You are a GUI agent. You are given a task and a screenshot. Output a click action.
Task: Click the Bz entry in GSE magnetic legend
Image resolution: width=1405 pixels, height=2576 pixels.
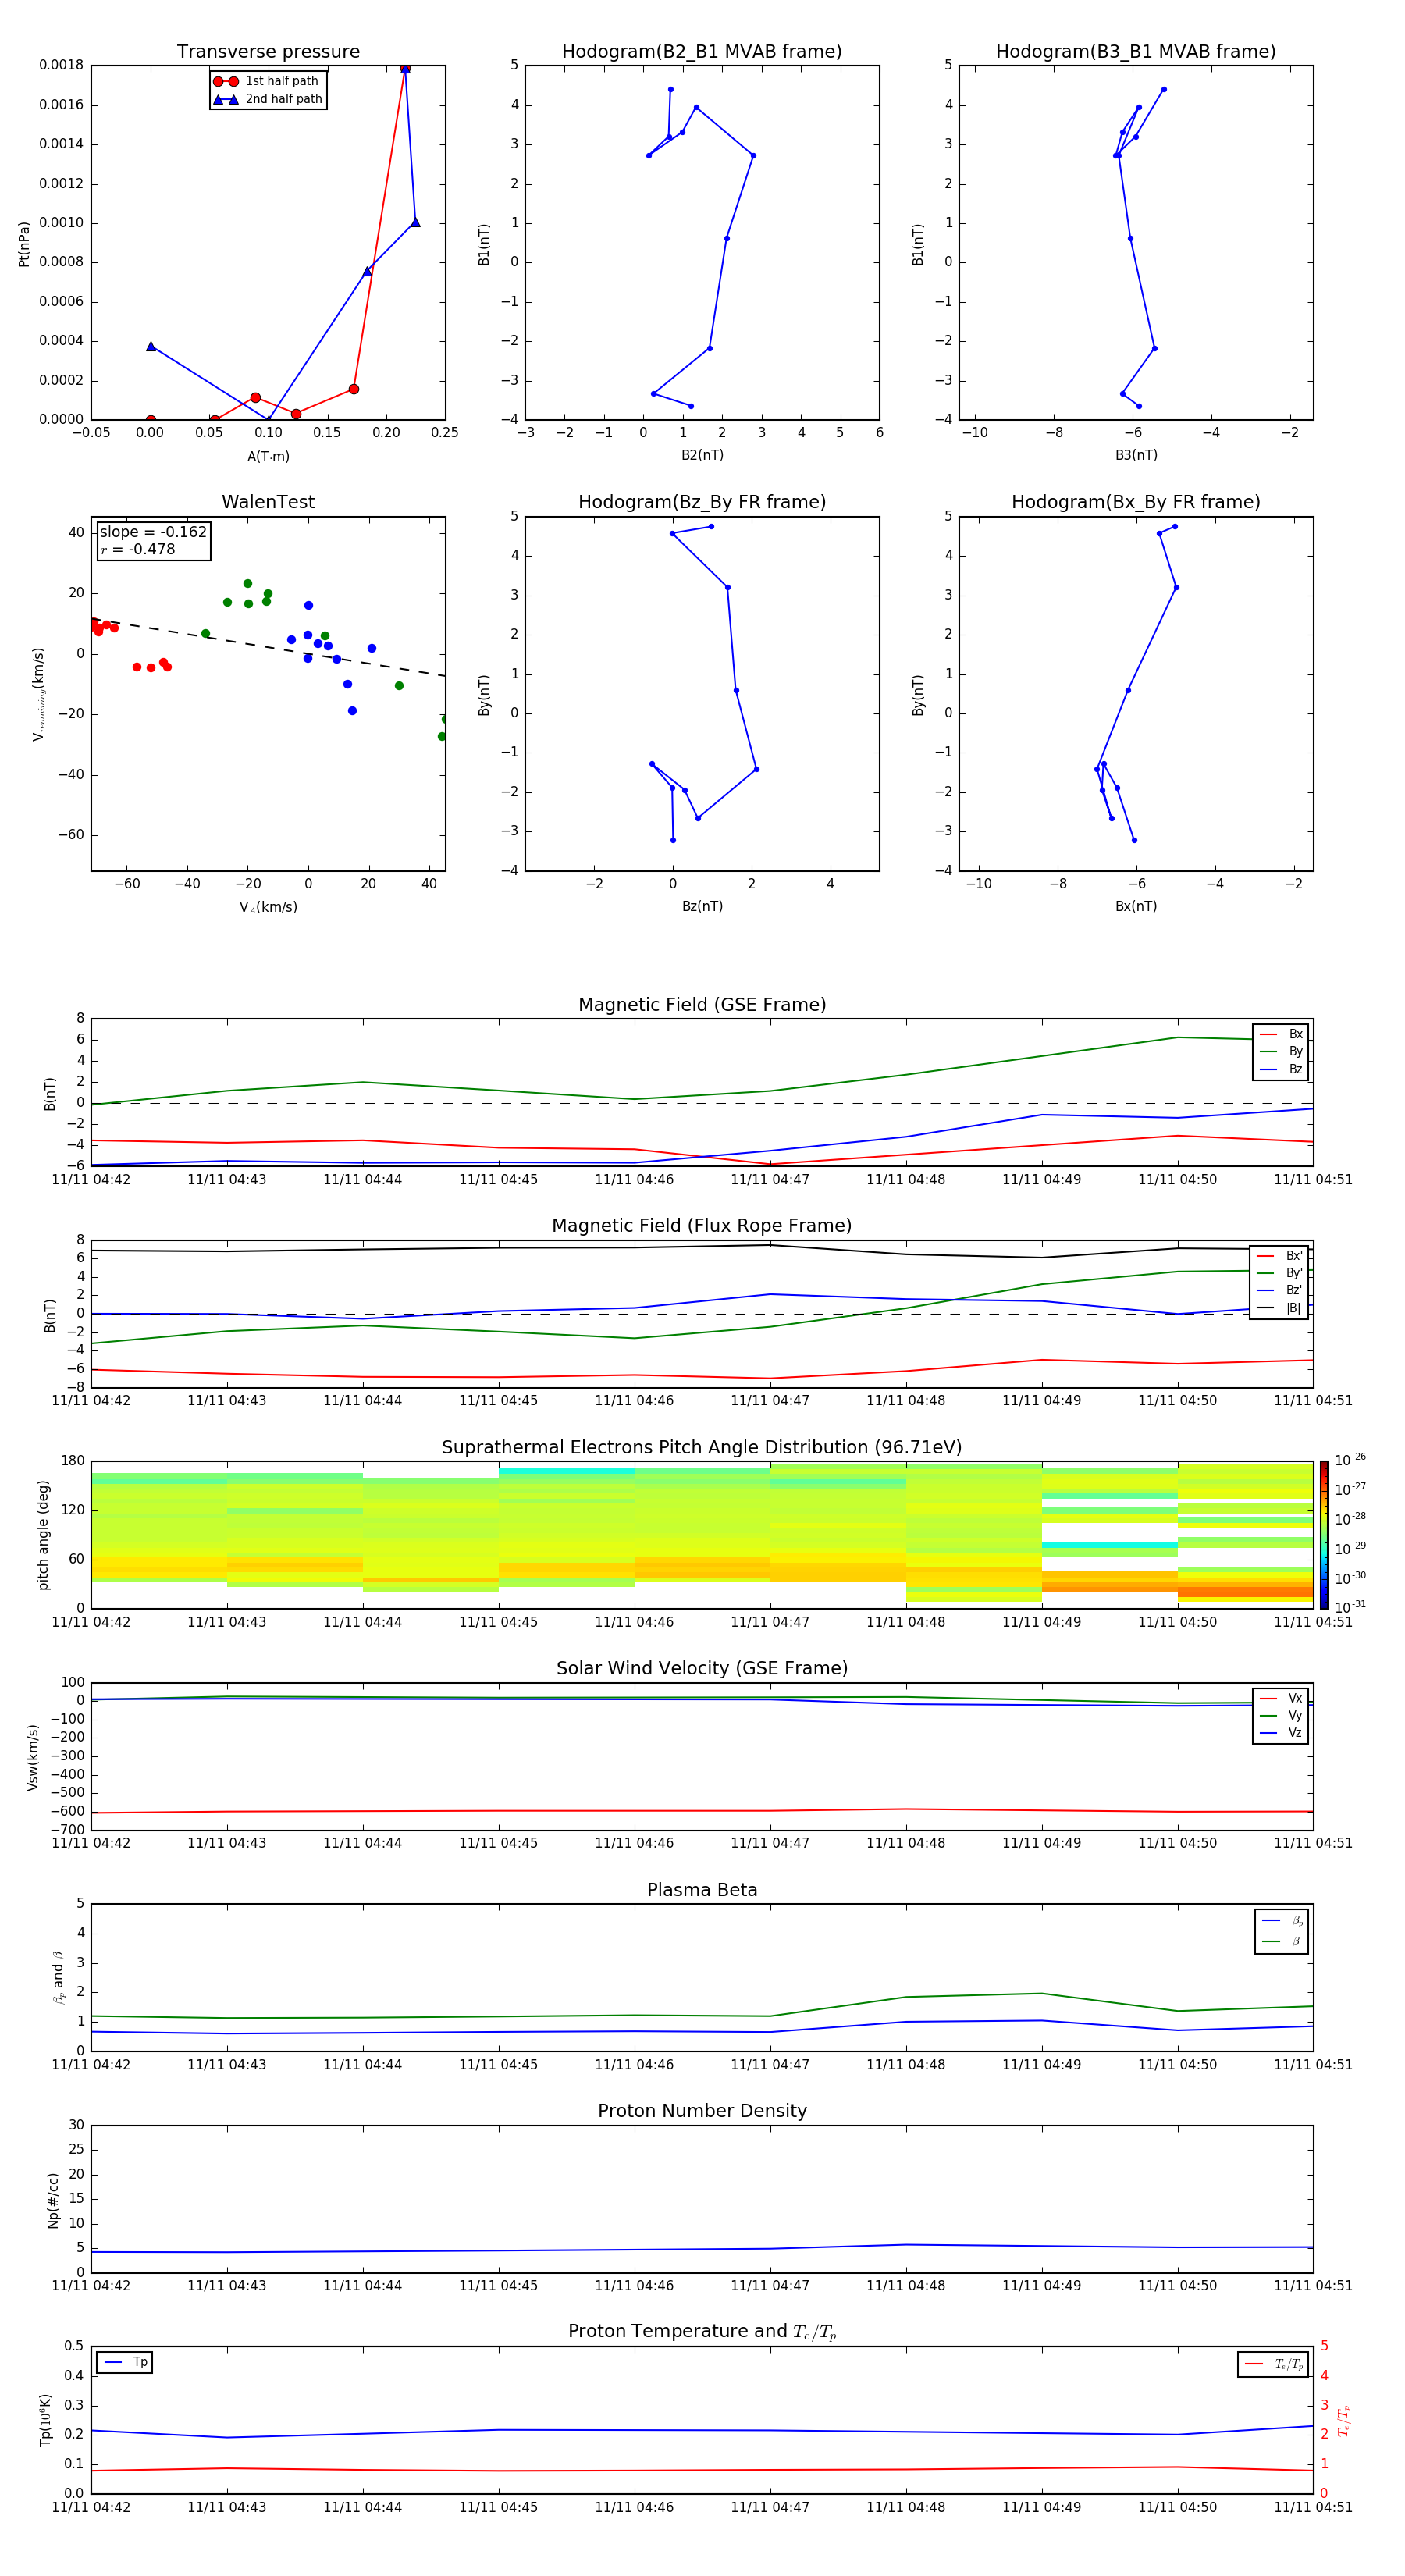pos(1281,1069)
